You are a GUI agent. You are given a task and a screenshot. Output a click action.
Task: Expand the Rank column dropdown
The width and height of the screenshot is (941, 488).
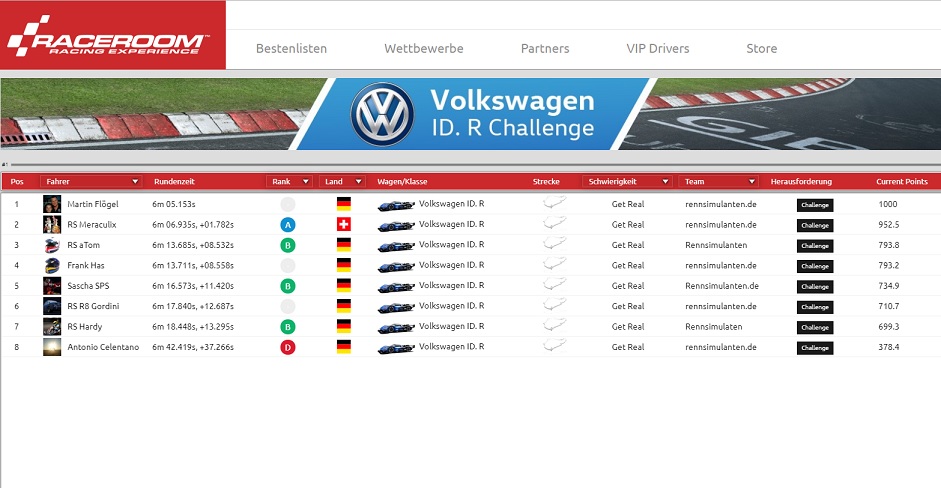[x=289, y=182]
